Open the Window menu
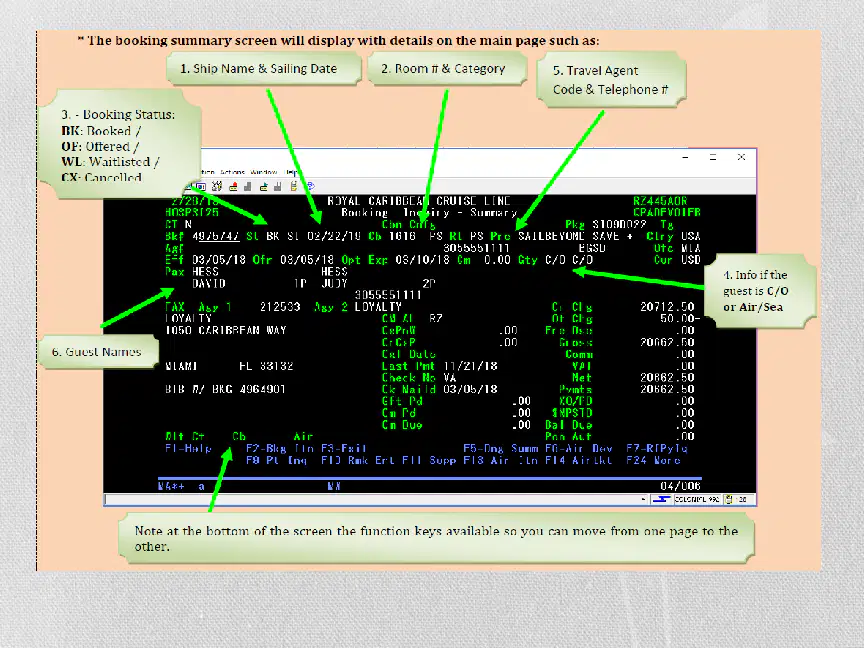Image resolution: width=864 pixels, height=648 pixels. 263,172
